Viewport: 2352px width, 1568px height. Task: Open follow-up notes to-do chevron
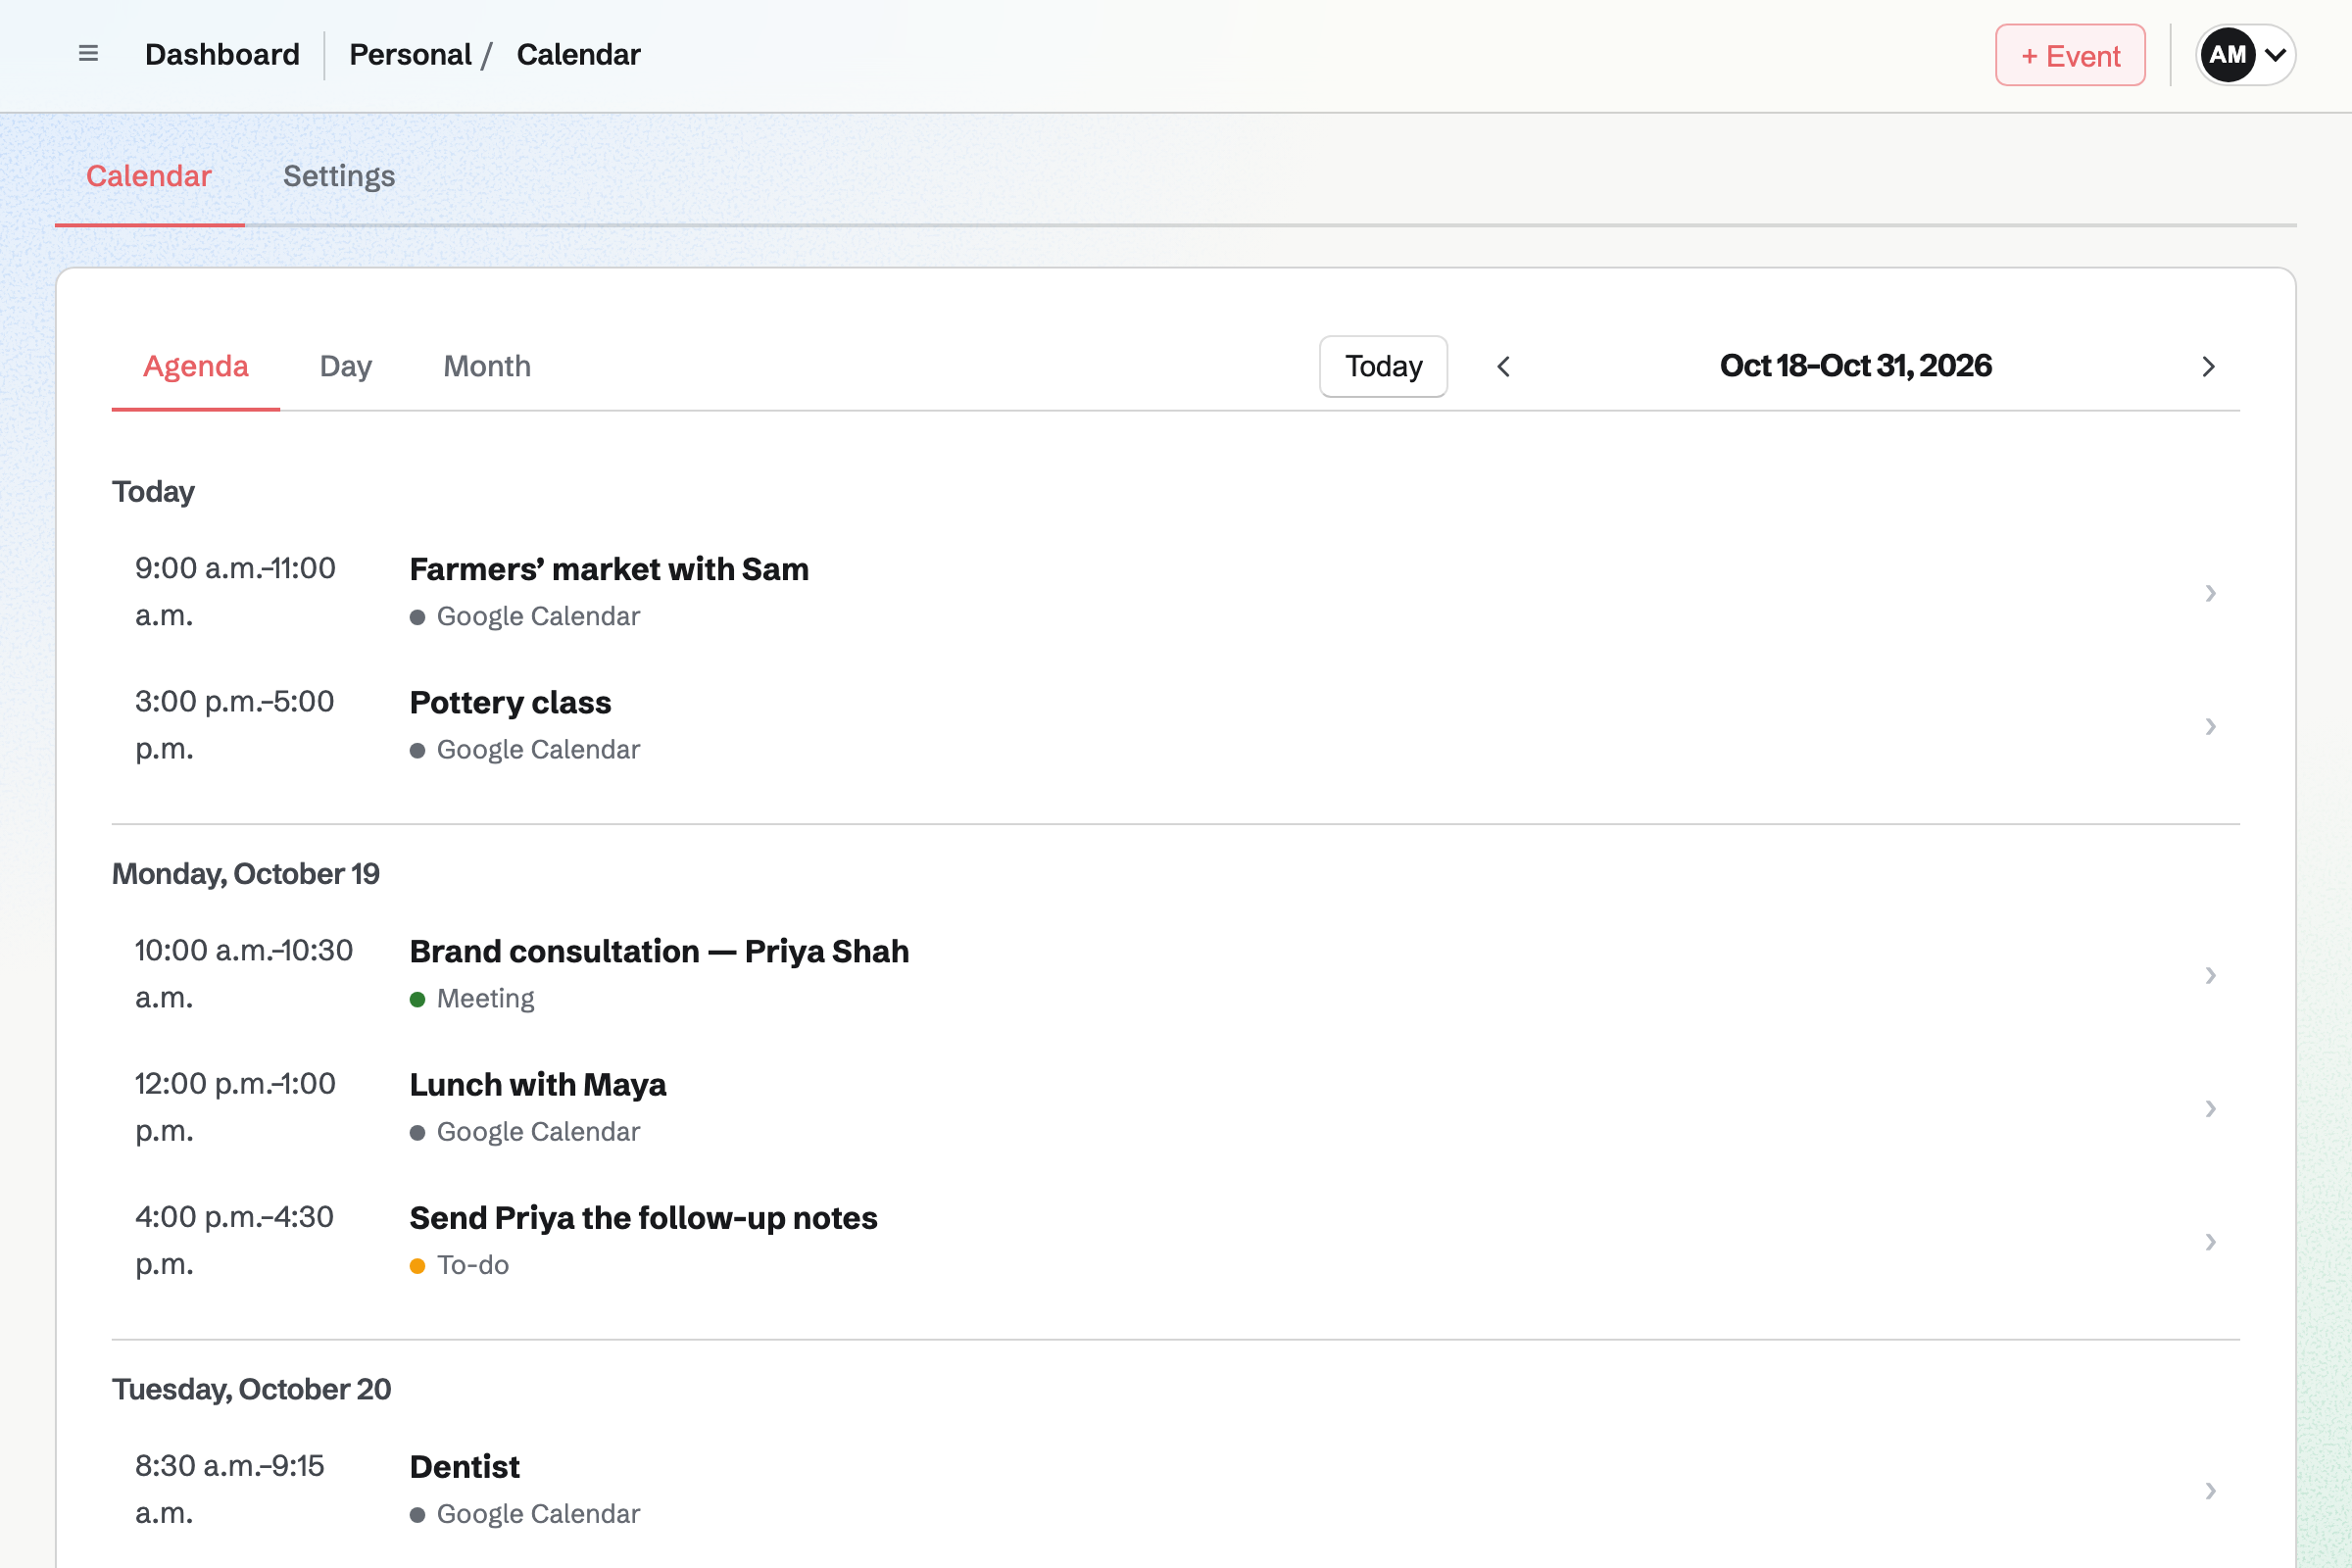[x=2211, y=1242]
